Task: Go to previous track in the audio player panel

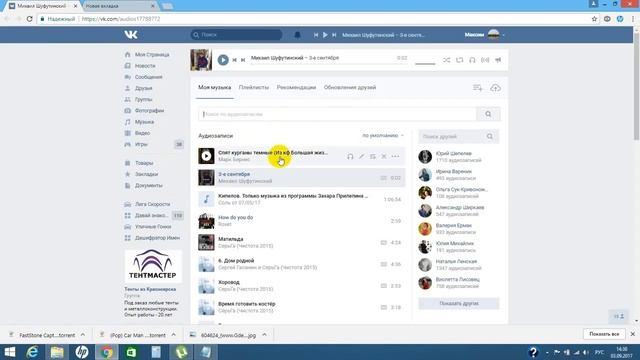Action: click(235, 60)
